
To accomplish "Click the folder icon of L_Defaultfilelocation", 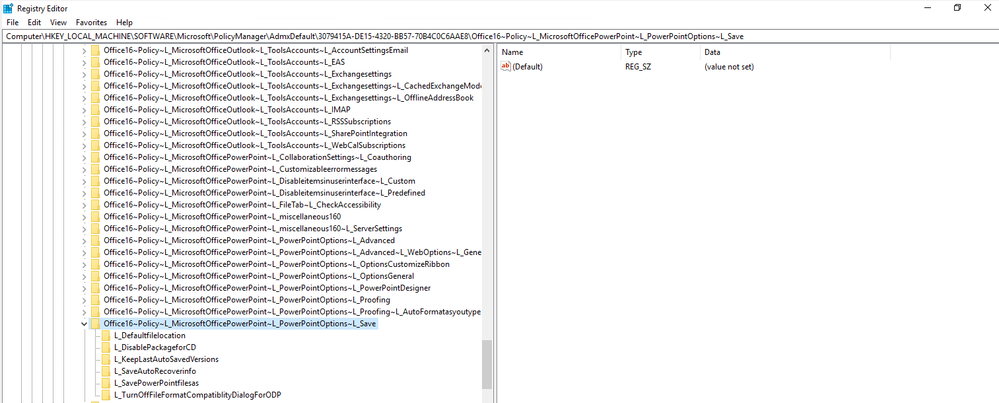I will 105,336.
